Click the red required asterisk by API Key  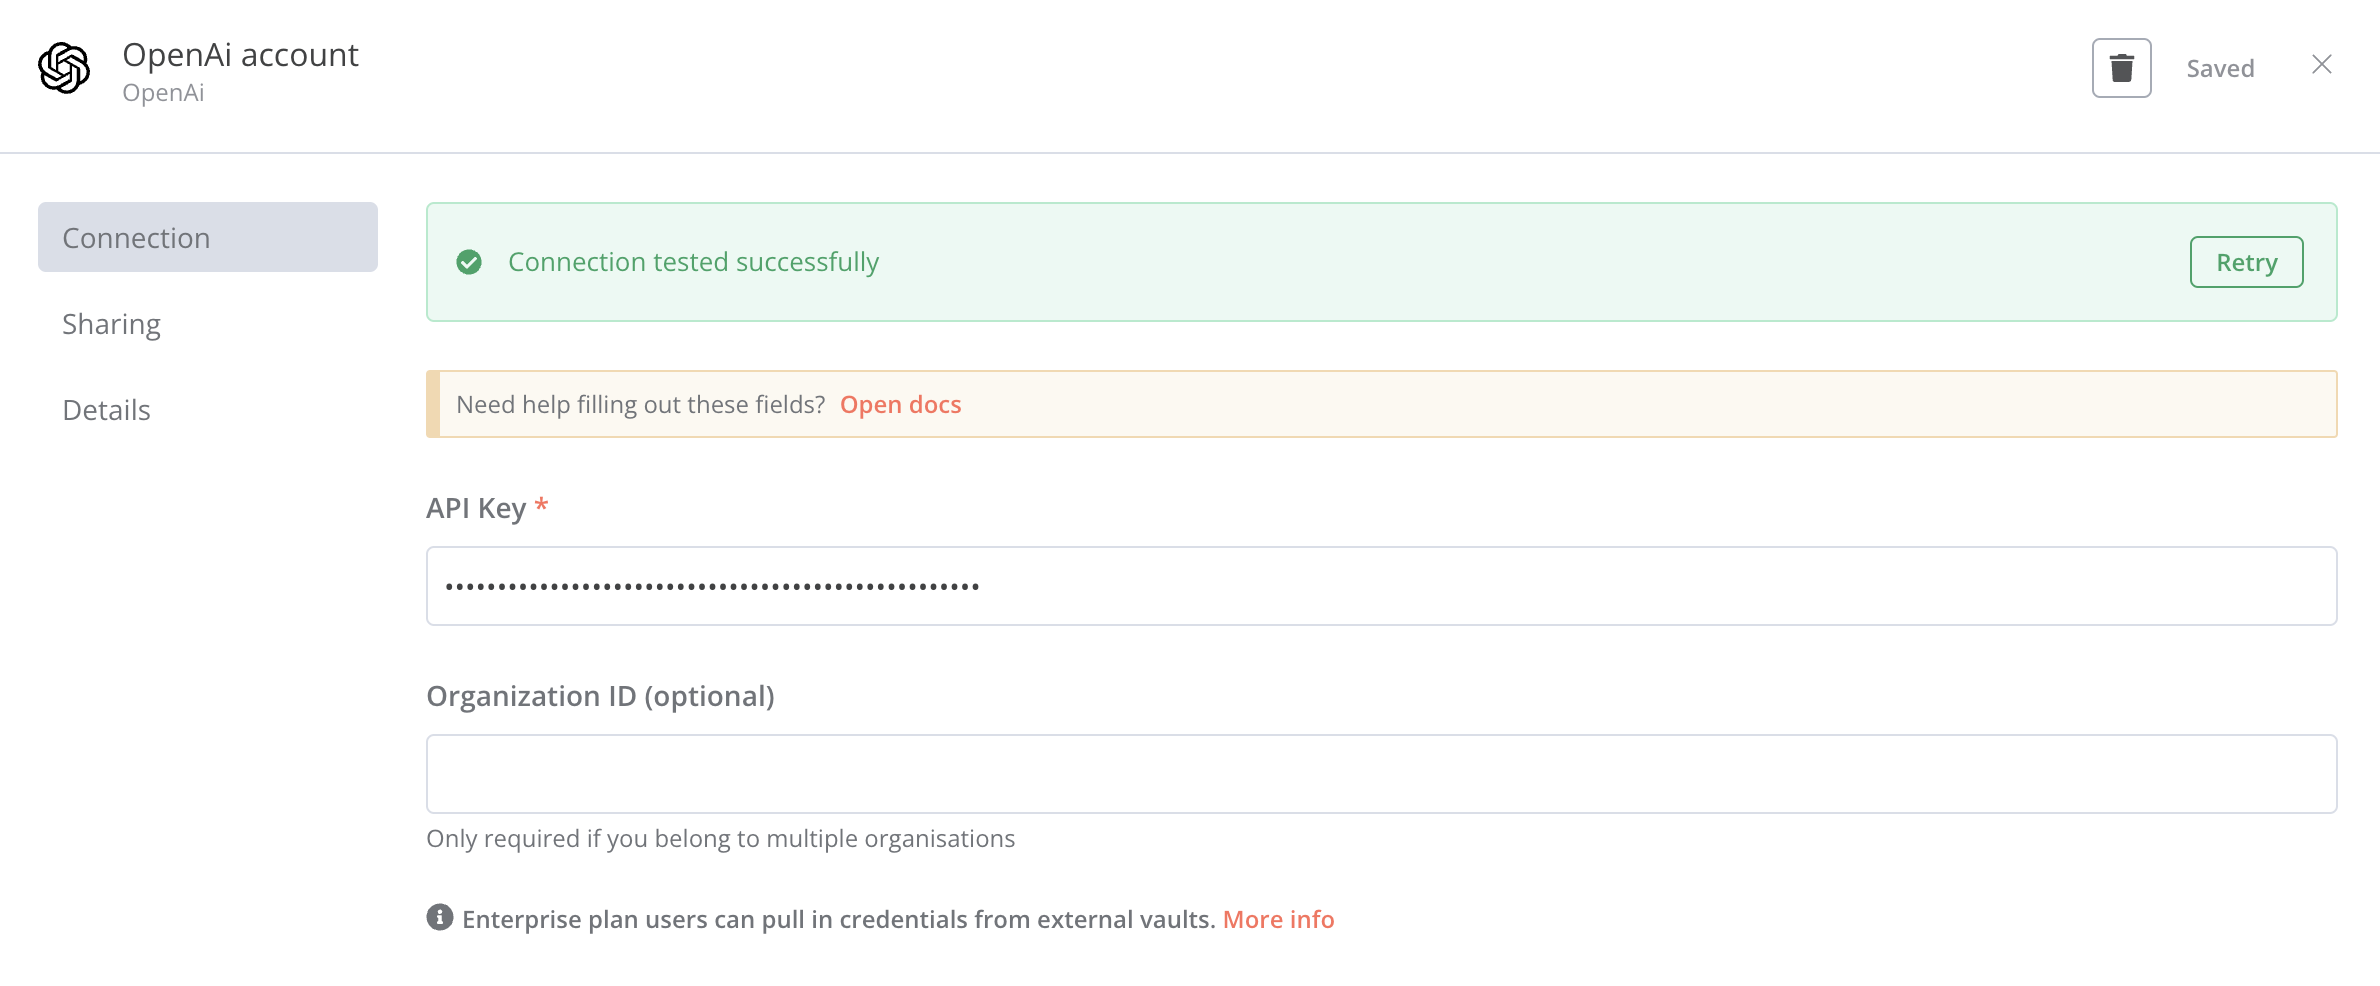[x=541, y=505]
